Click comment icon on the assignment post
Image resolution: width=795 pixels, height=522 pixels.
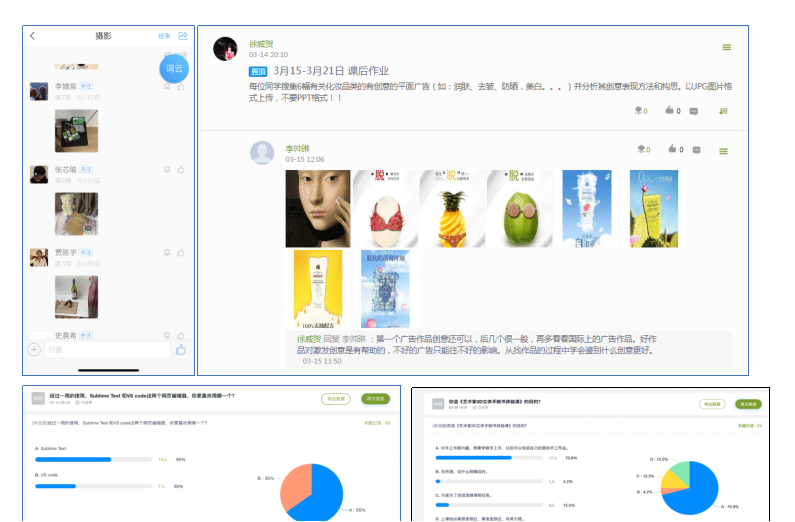(x=694, y=111)
